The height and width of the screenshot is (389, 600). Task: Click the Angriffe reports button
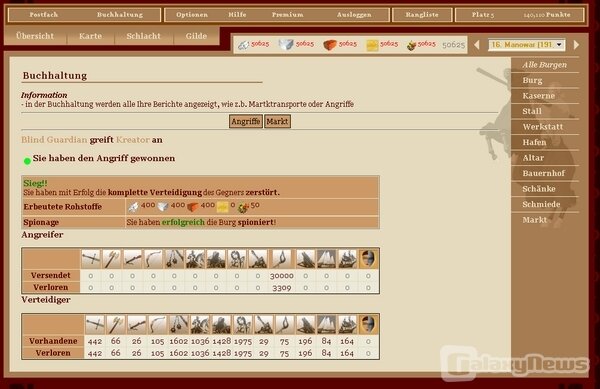246,121
